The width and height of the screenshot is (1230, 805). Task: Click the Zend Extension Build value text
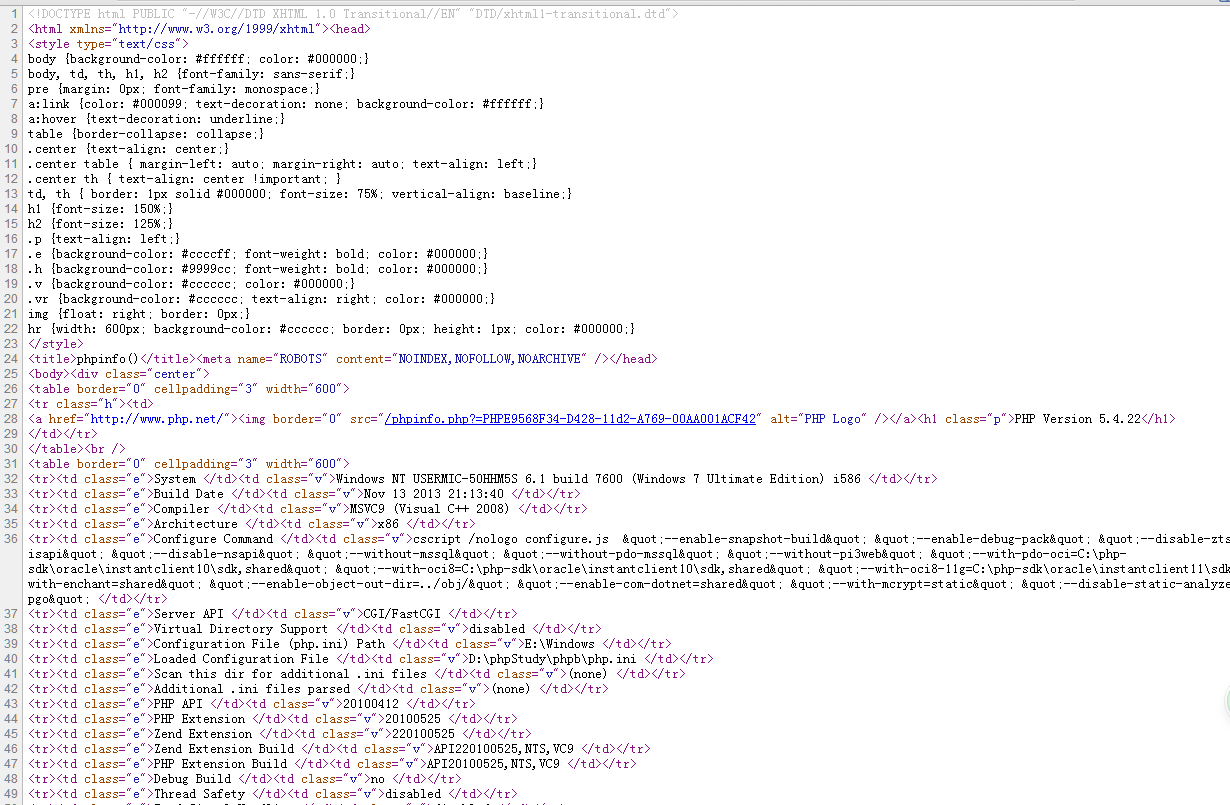[x=503, y=749]
